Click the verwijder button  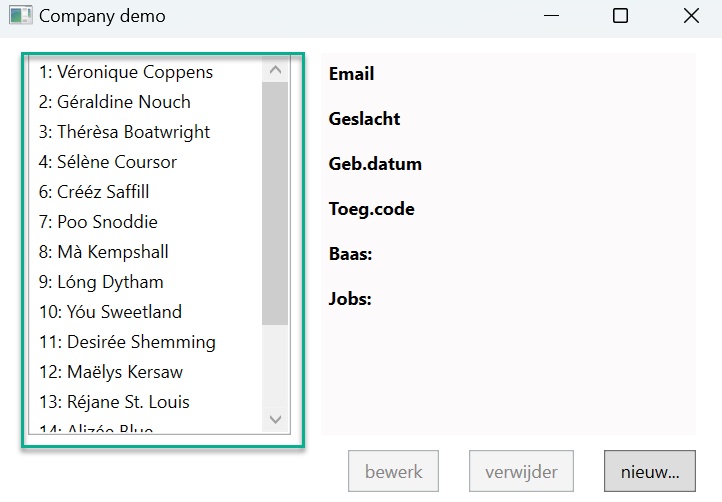pyautogui.click(x=521, y=472)
